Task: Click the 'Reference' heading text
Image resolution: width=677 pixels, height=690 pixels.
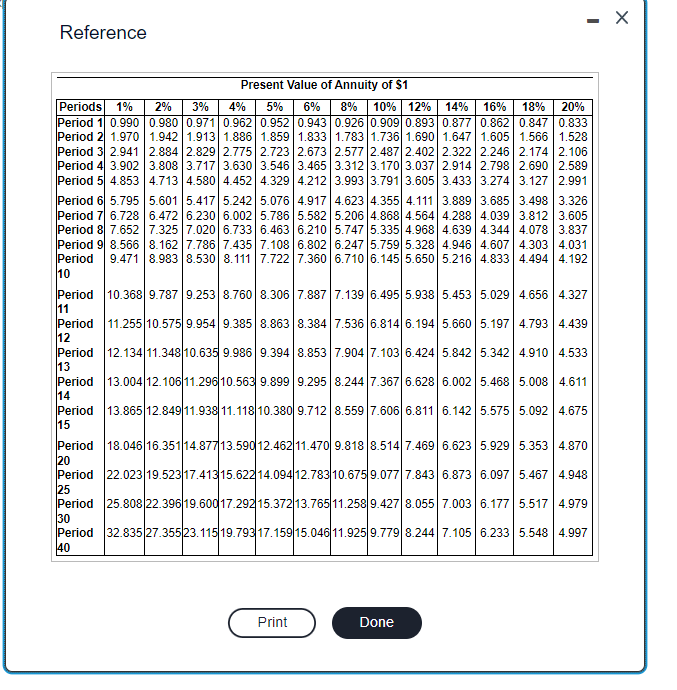Action: (x=103, y=33)
